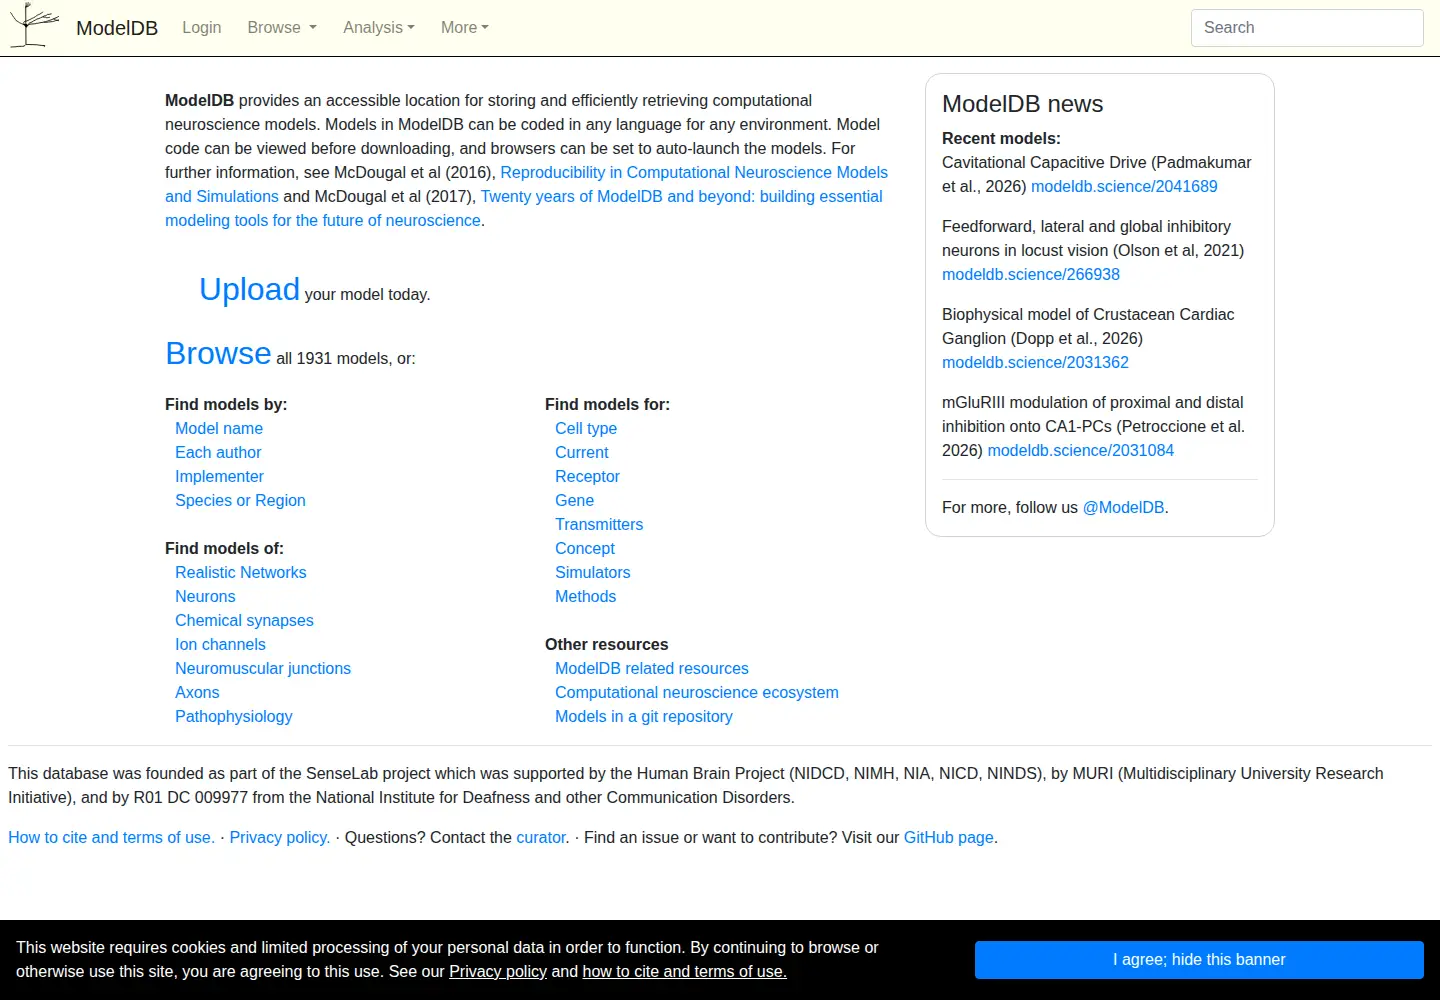Open the Concept listing
This screenshot has height=1000, width=1440.
[x=585, y=548]
